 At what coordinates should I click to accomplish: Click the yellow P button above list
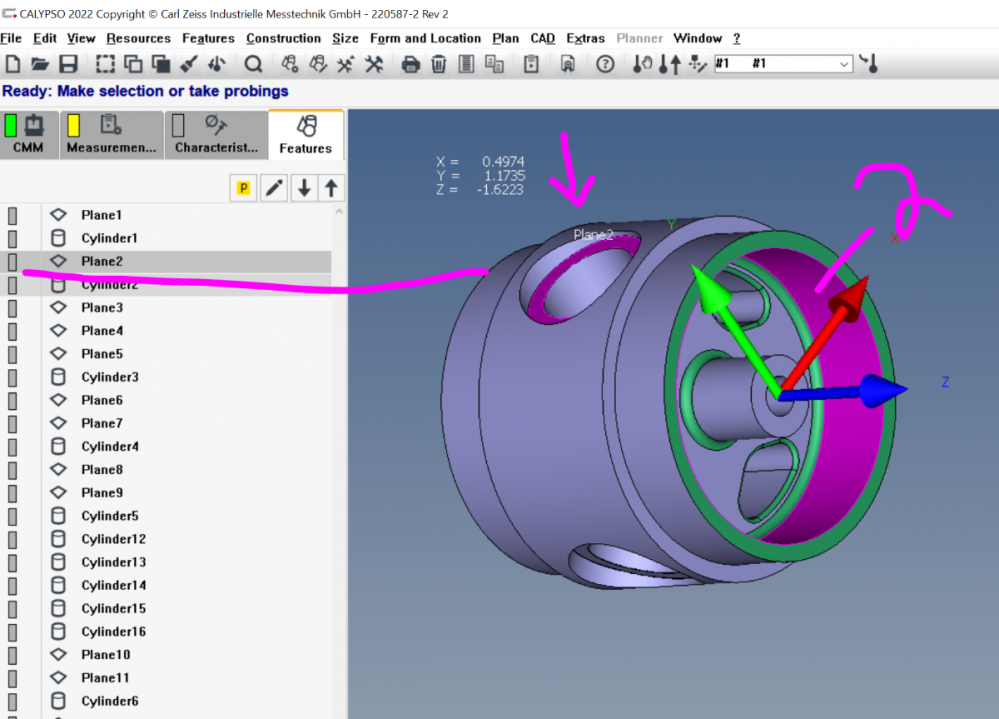tap(242, 188)
